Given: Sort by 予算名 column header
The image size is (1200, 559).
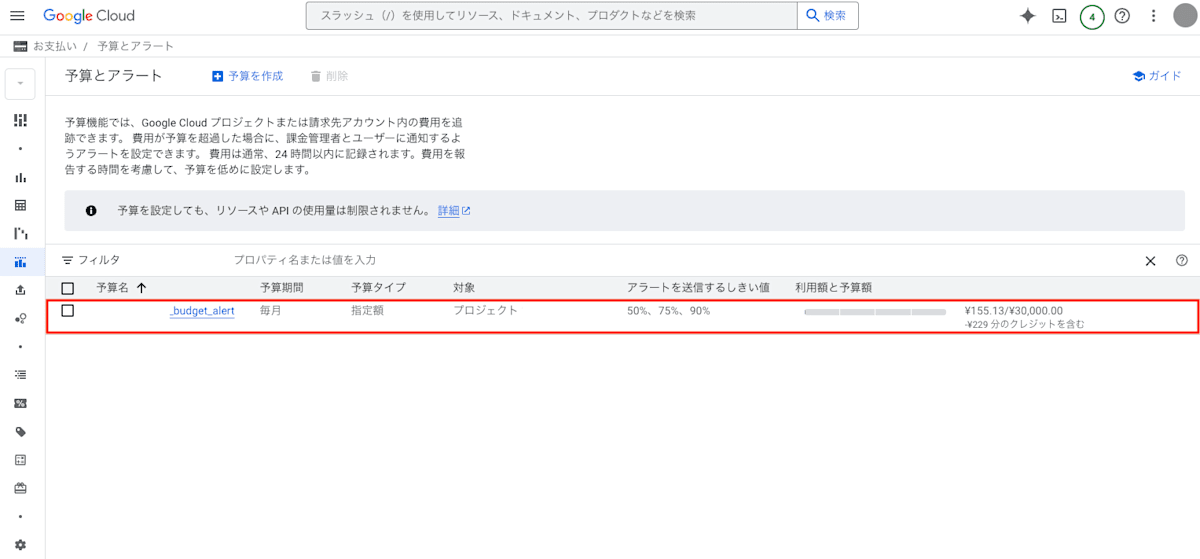Looking at the screenshot, I should point(113,288).
